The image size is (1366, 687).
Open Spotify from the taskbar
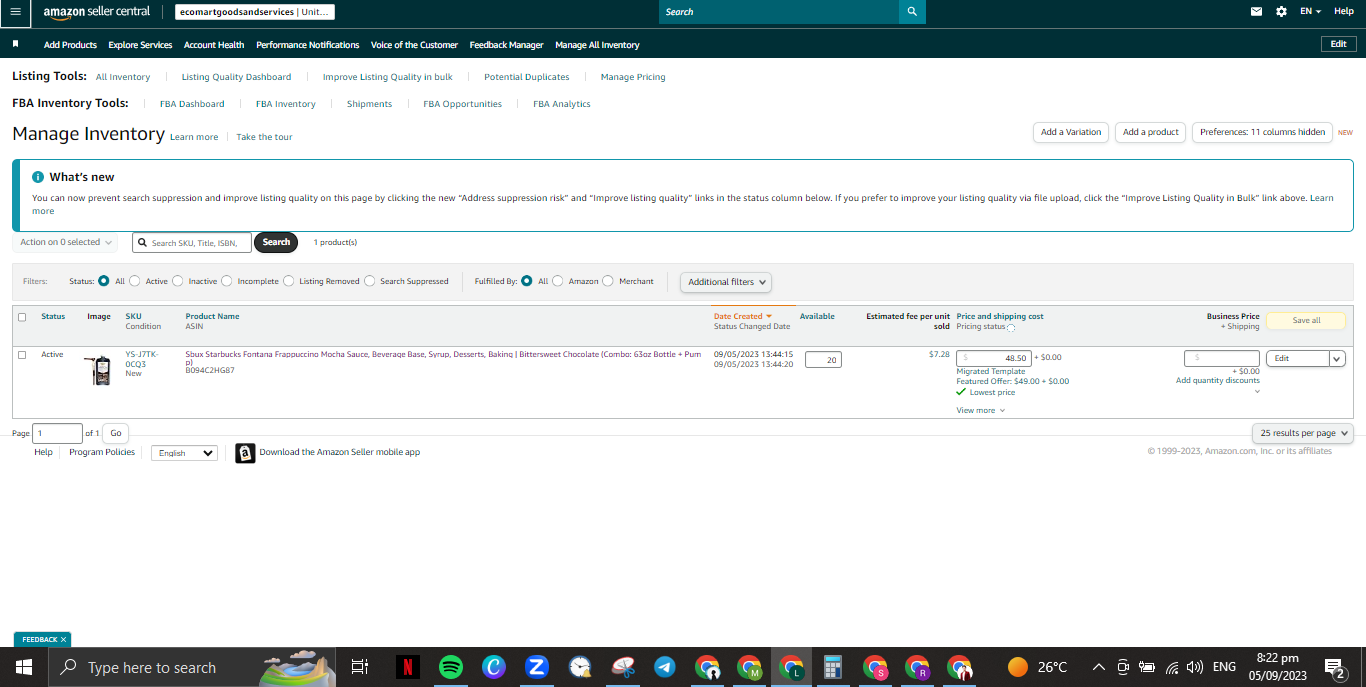[451, 667]
